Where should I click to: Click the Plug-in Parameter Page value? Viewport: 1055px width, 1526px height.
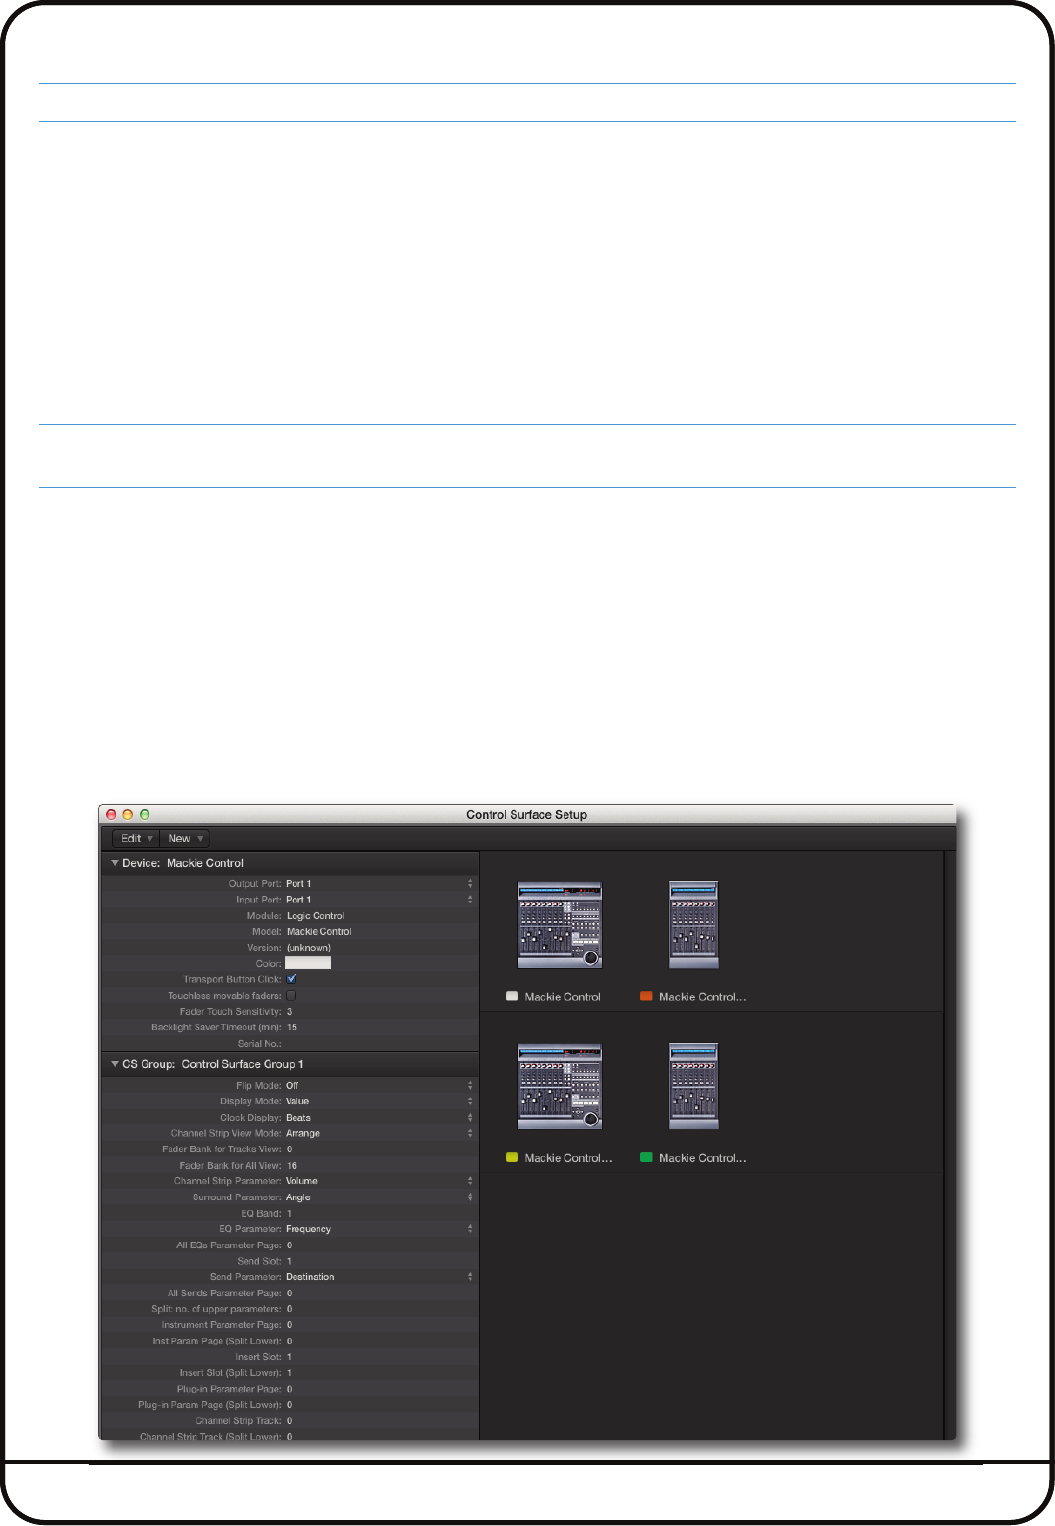point(289,1389)
